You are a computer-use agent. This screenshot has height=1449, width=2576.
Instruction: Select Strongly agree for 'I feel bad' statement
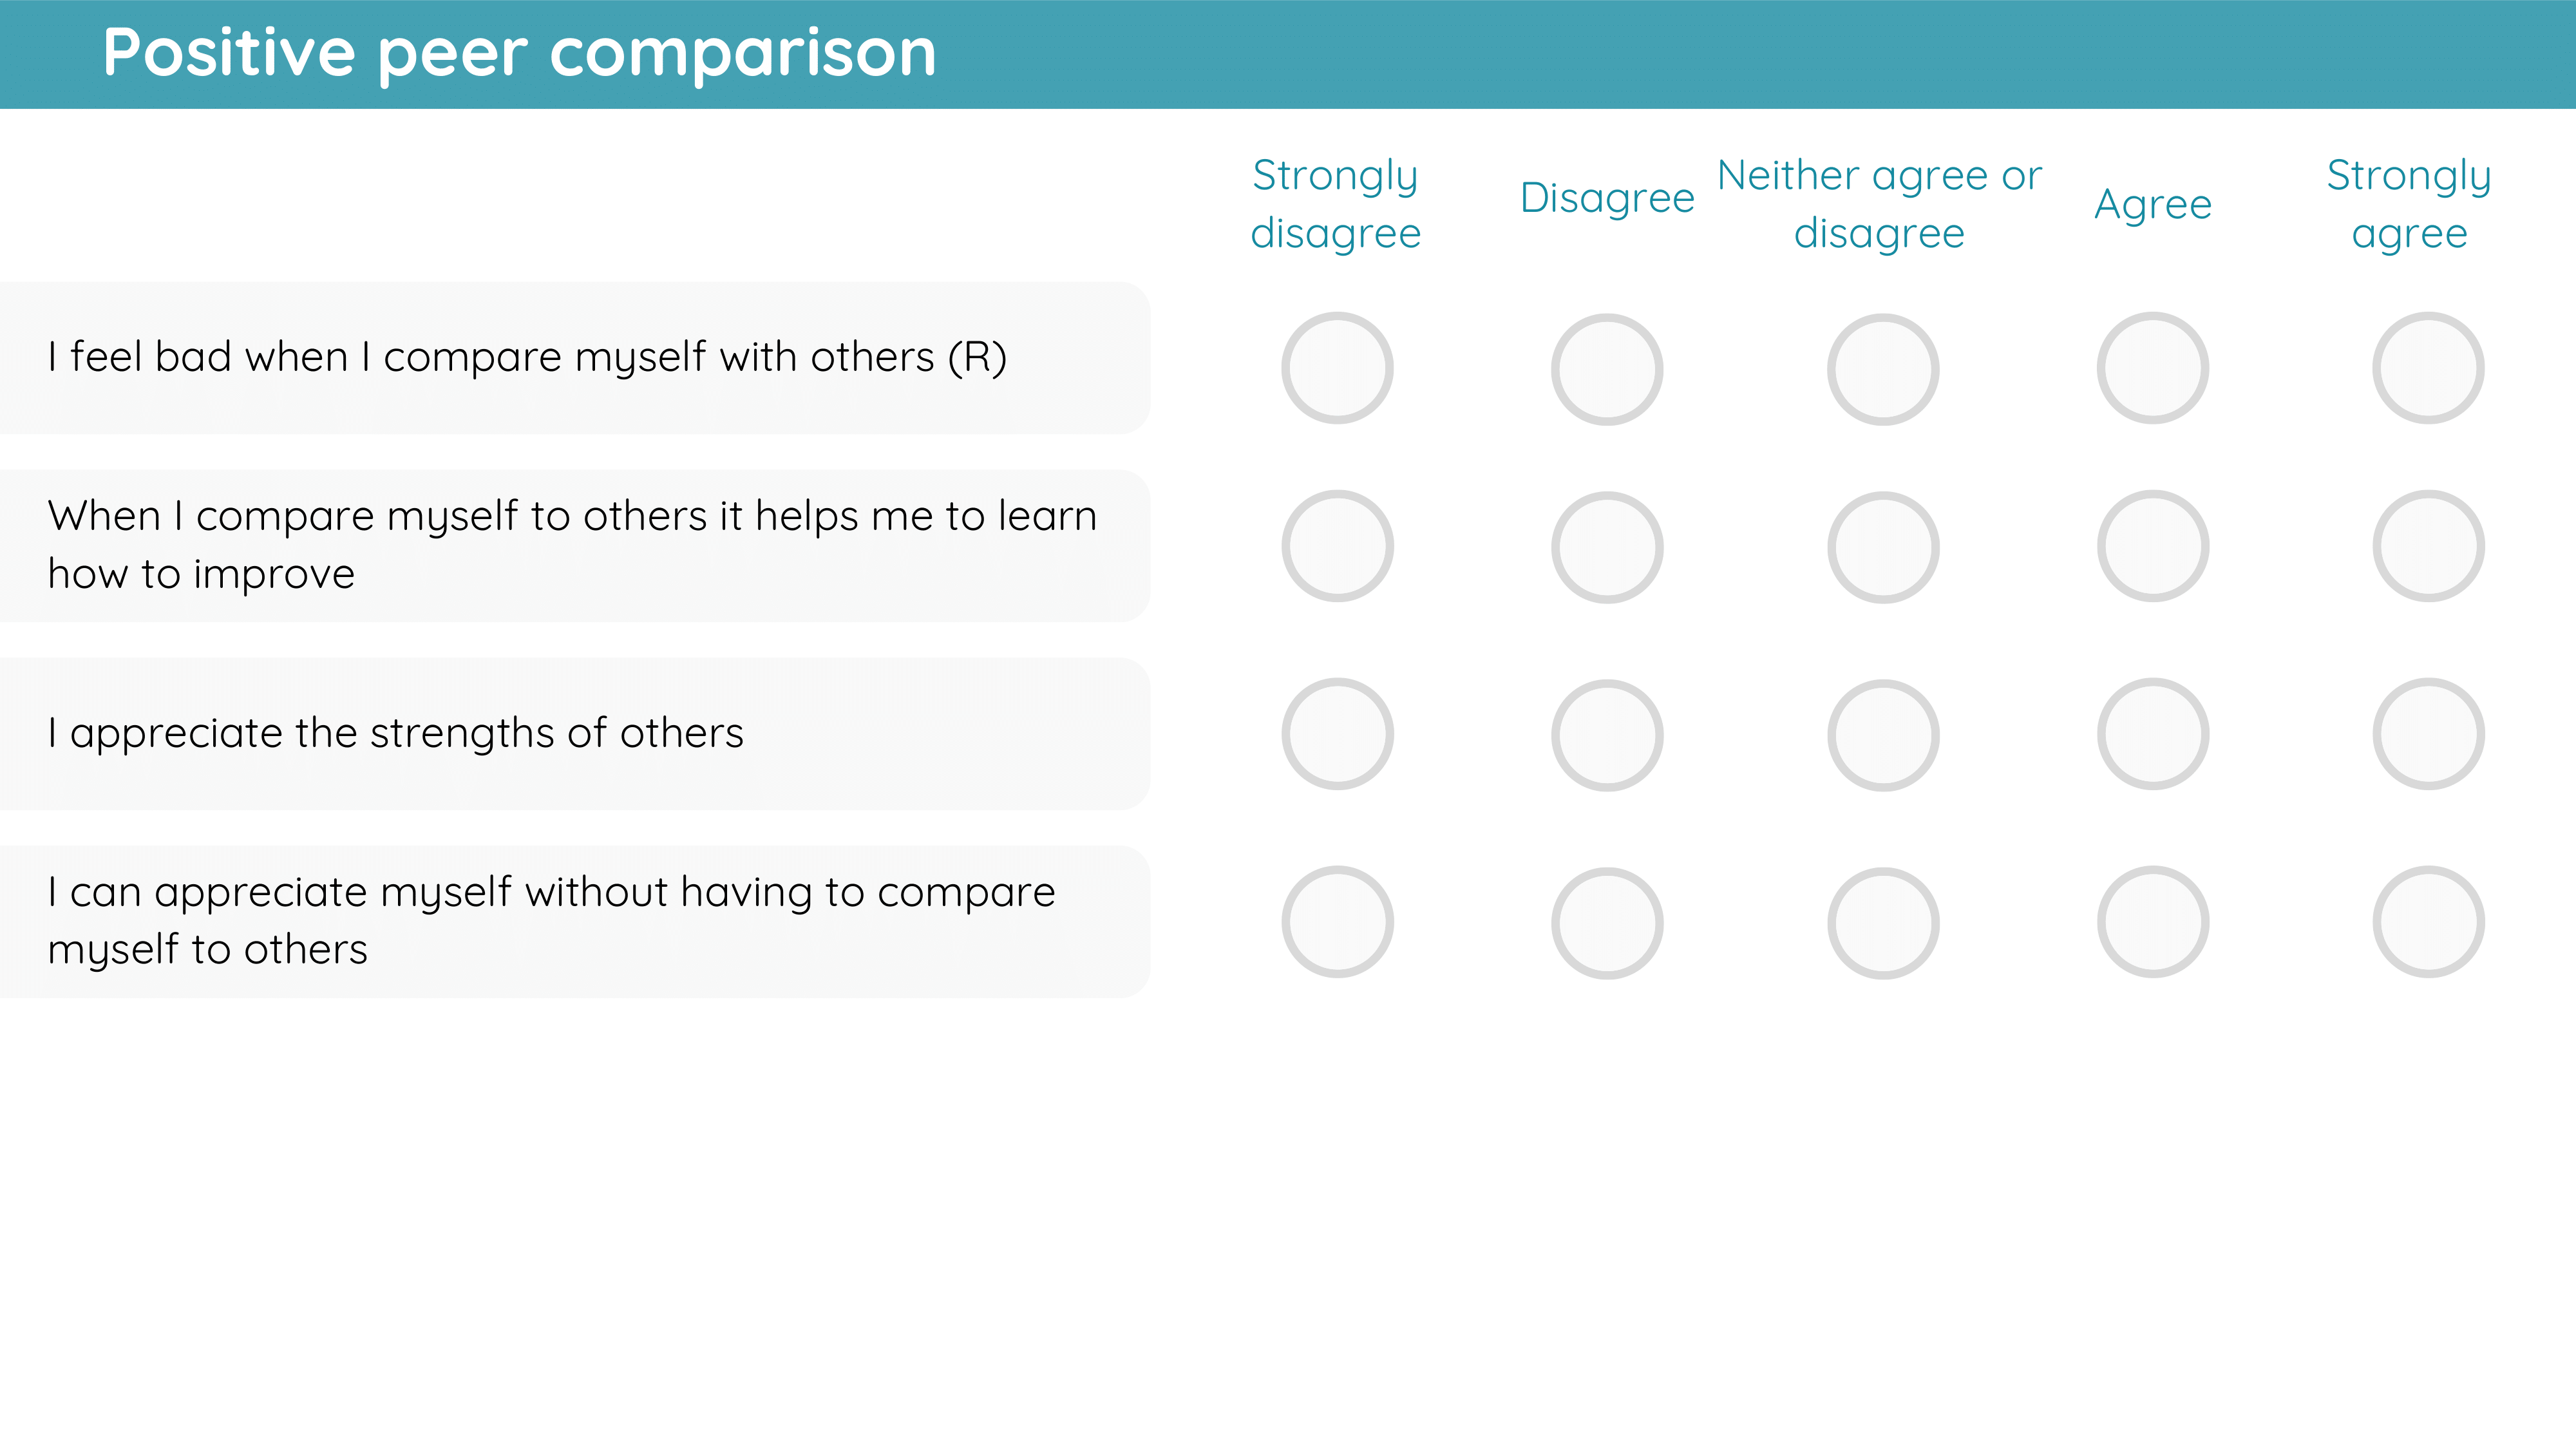click(x=2428, y=368)
